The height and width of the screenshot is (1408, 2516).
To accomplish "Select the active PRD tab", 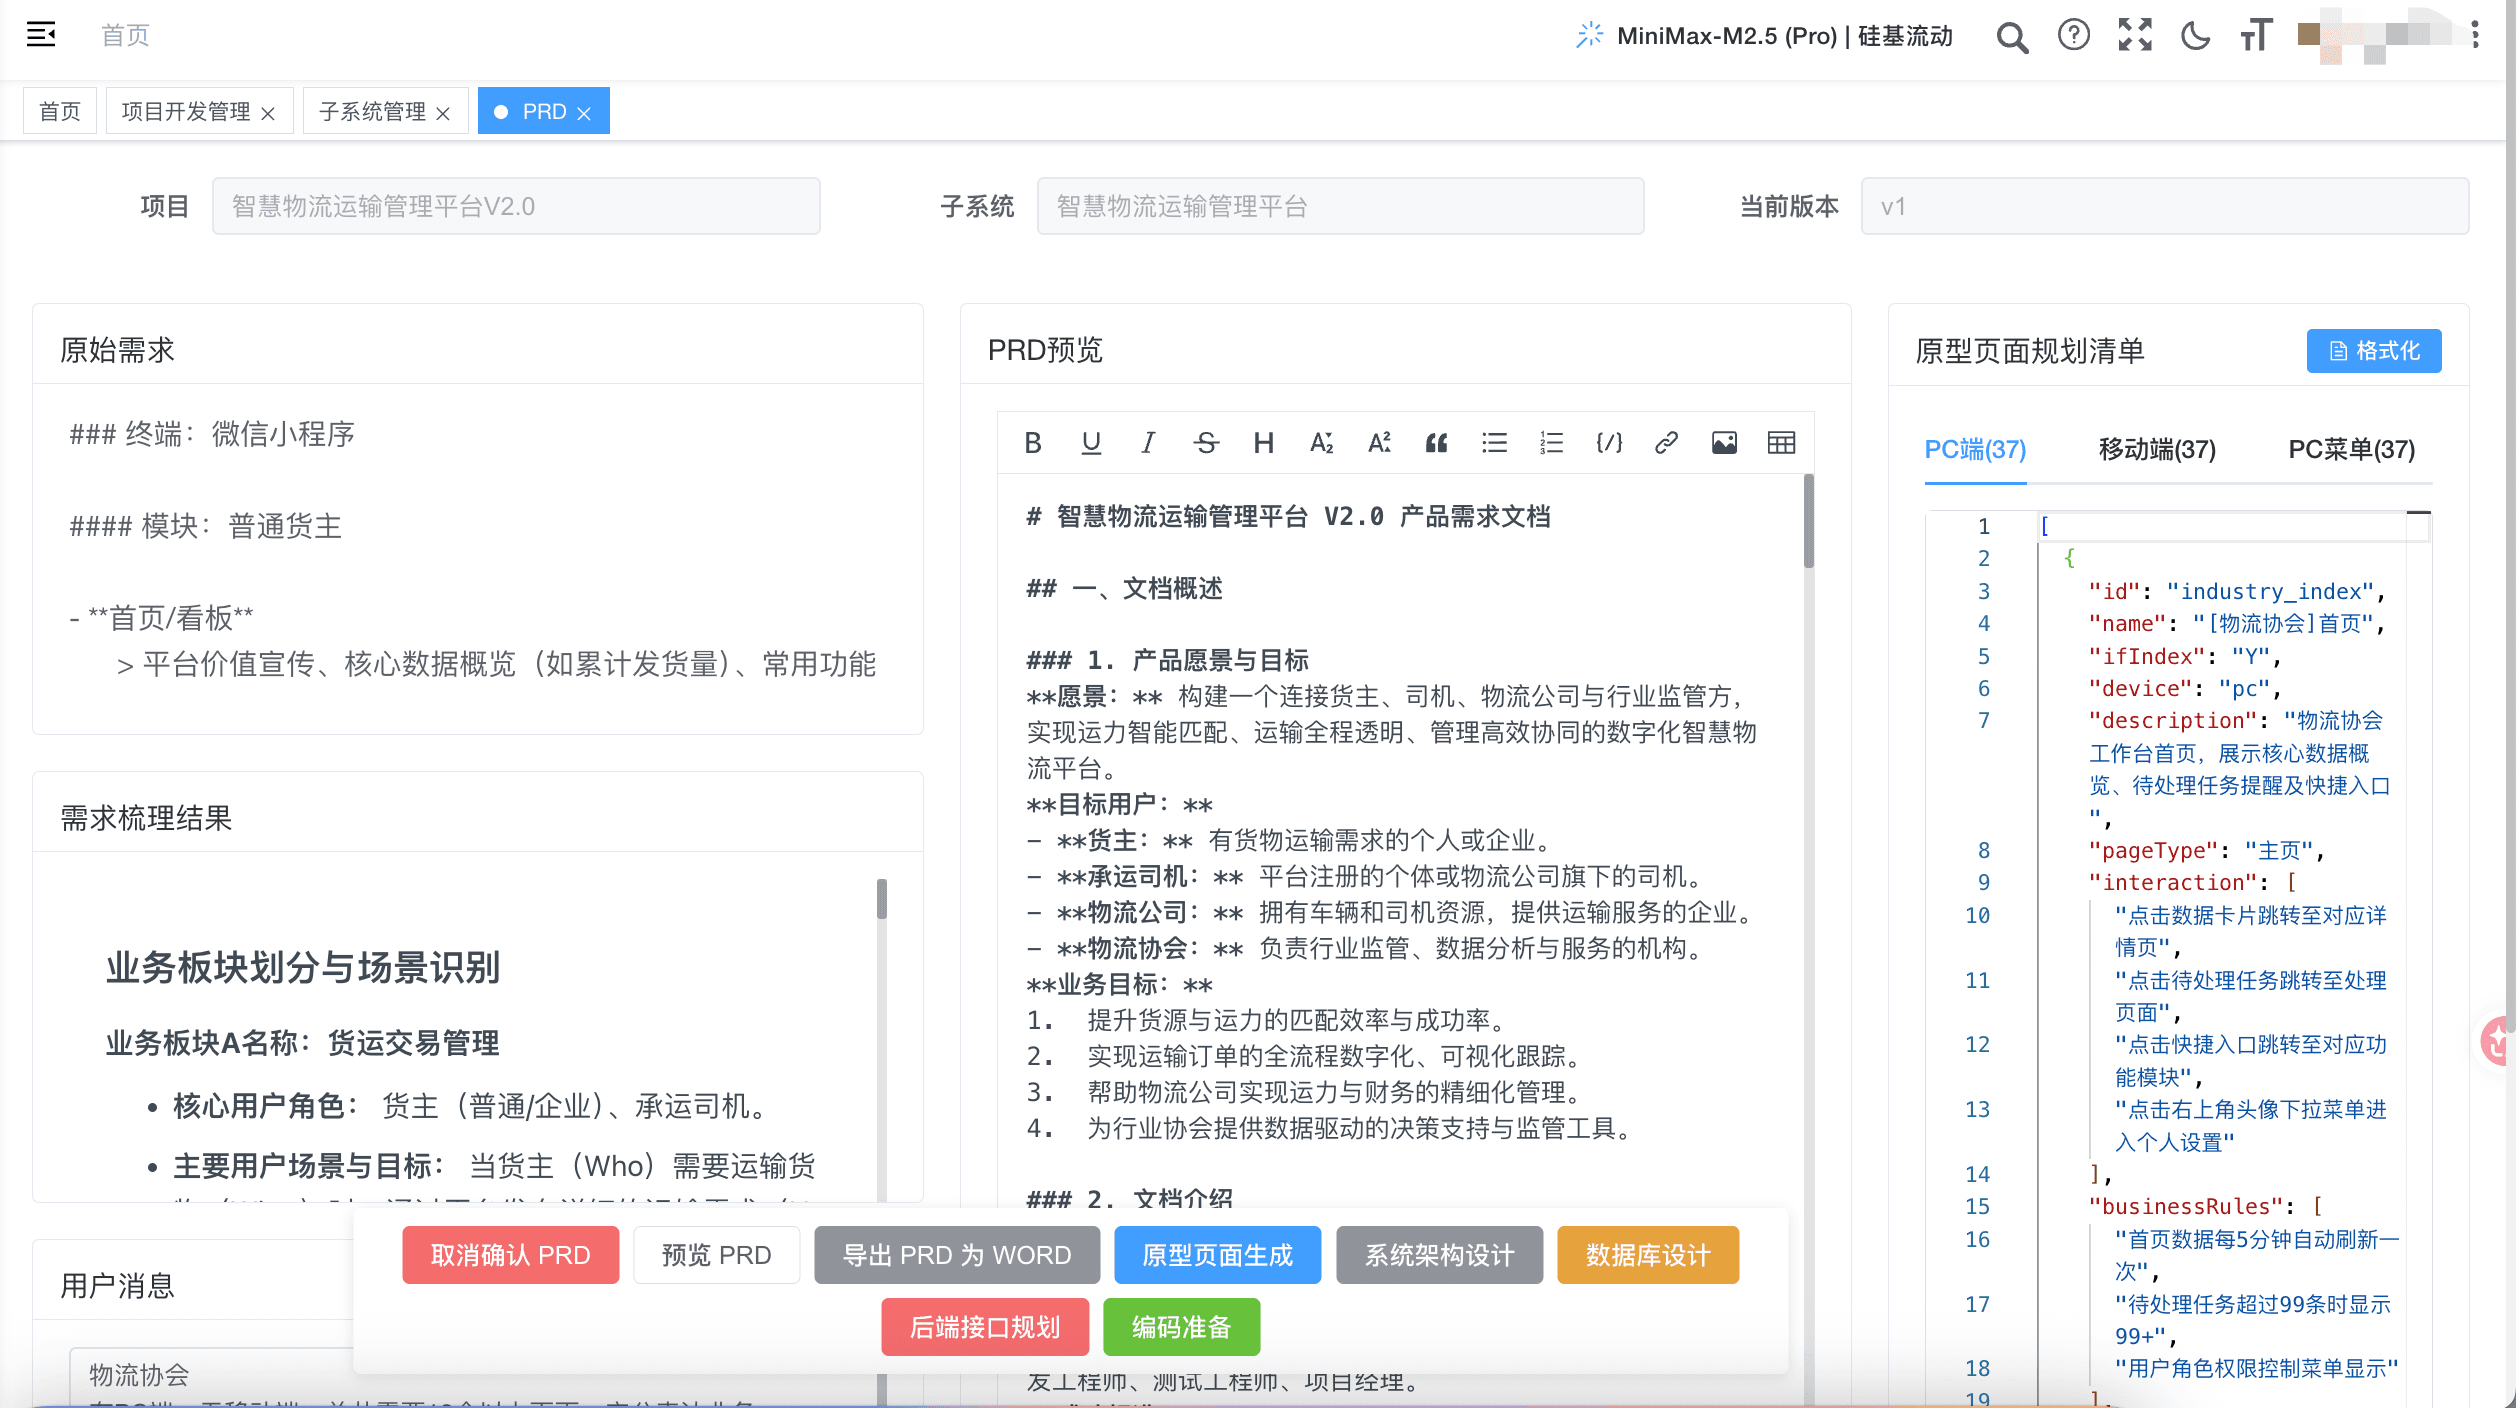I will coord(543,111).
